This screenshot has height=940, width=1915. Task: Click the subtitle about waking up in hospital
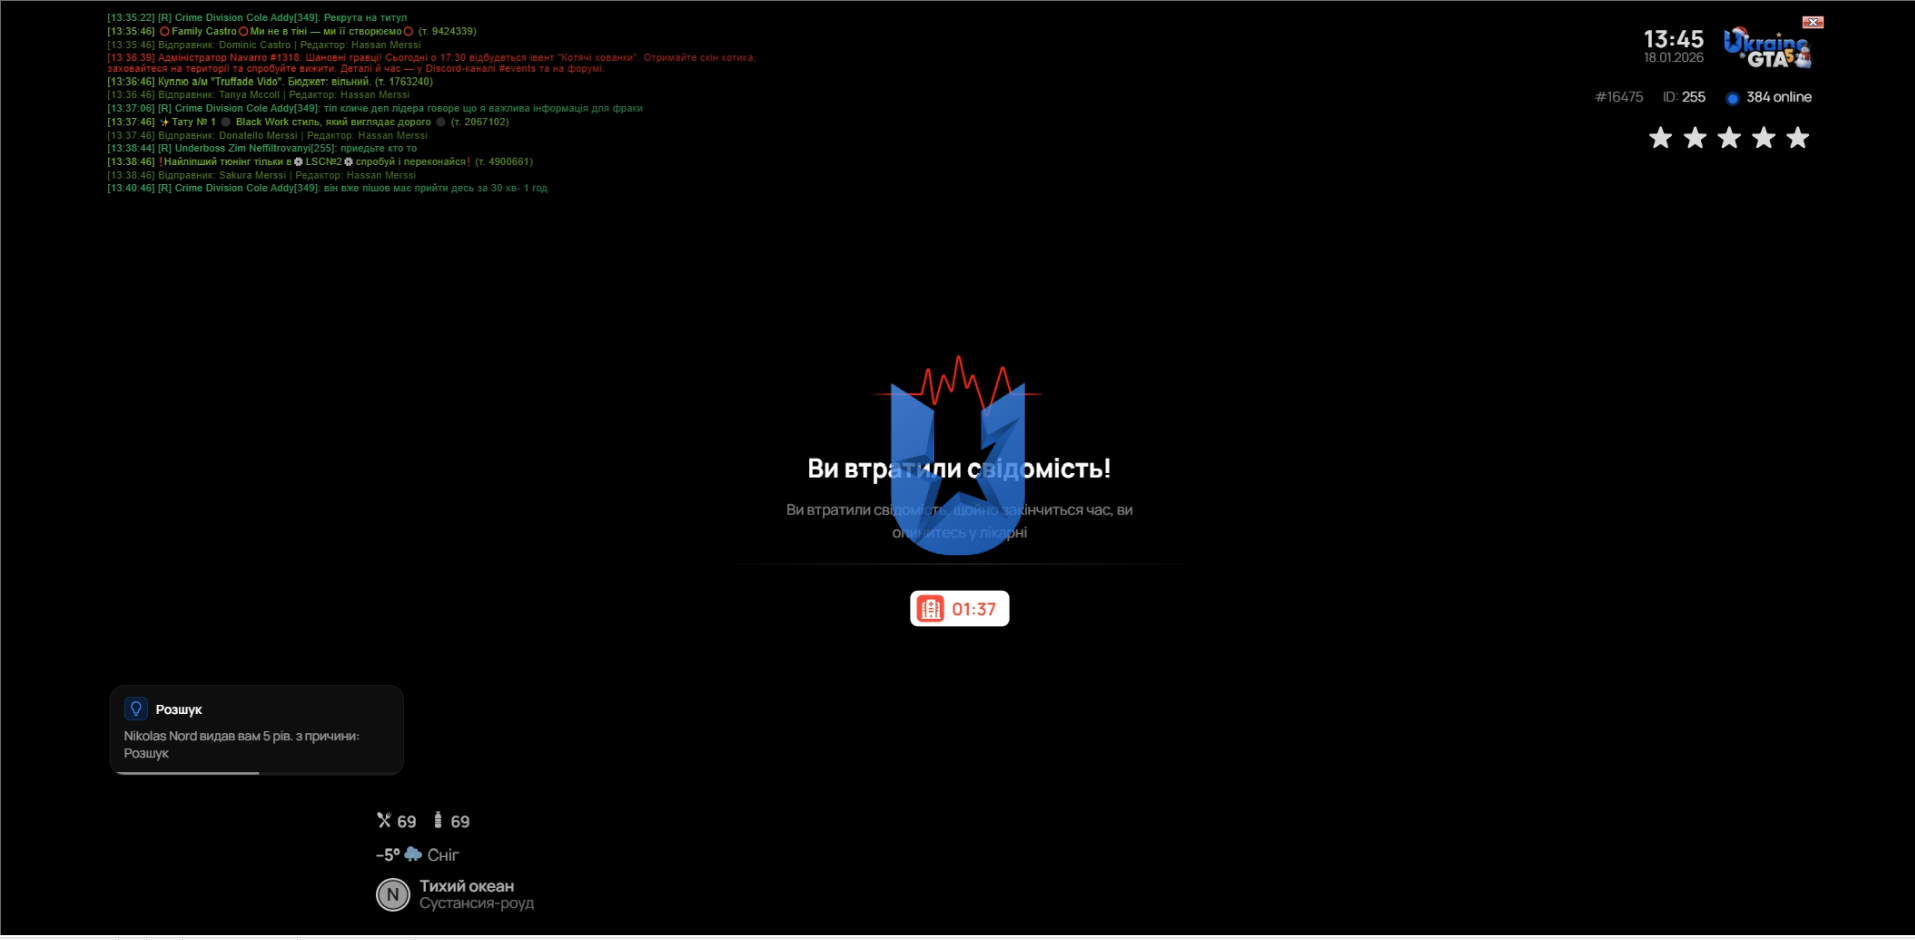pos(959,521)
